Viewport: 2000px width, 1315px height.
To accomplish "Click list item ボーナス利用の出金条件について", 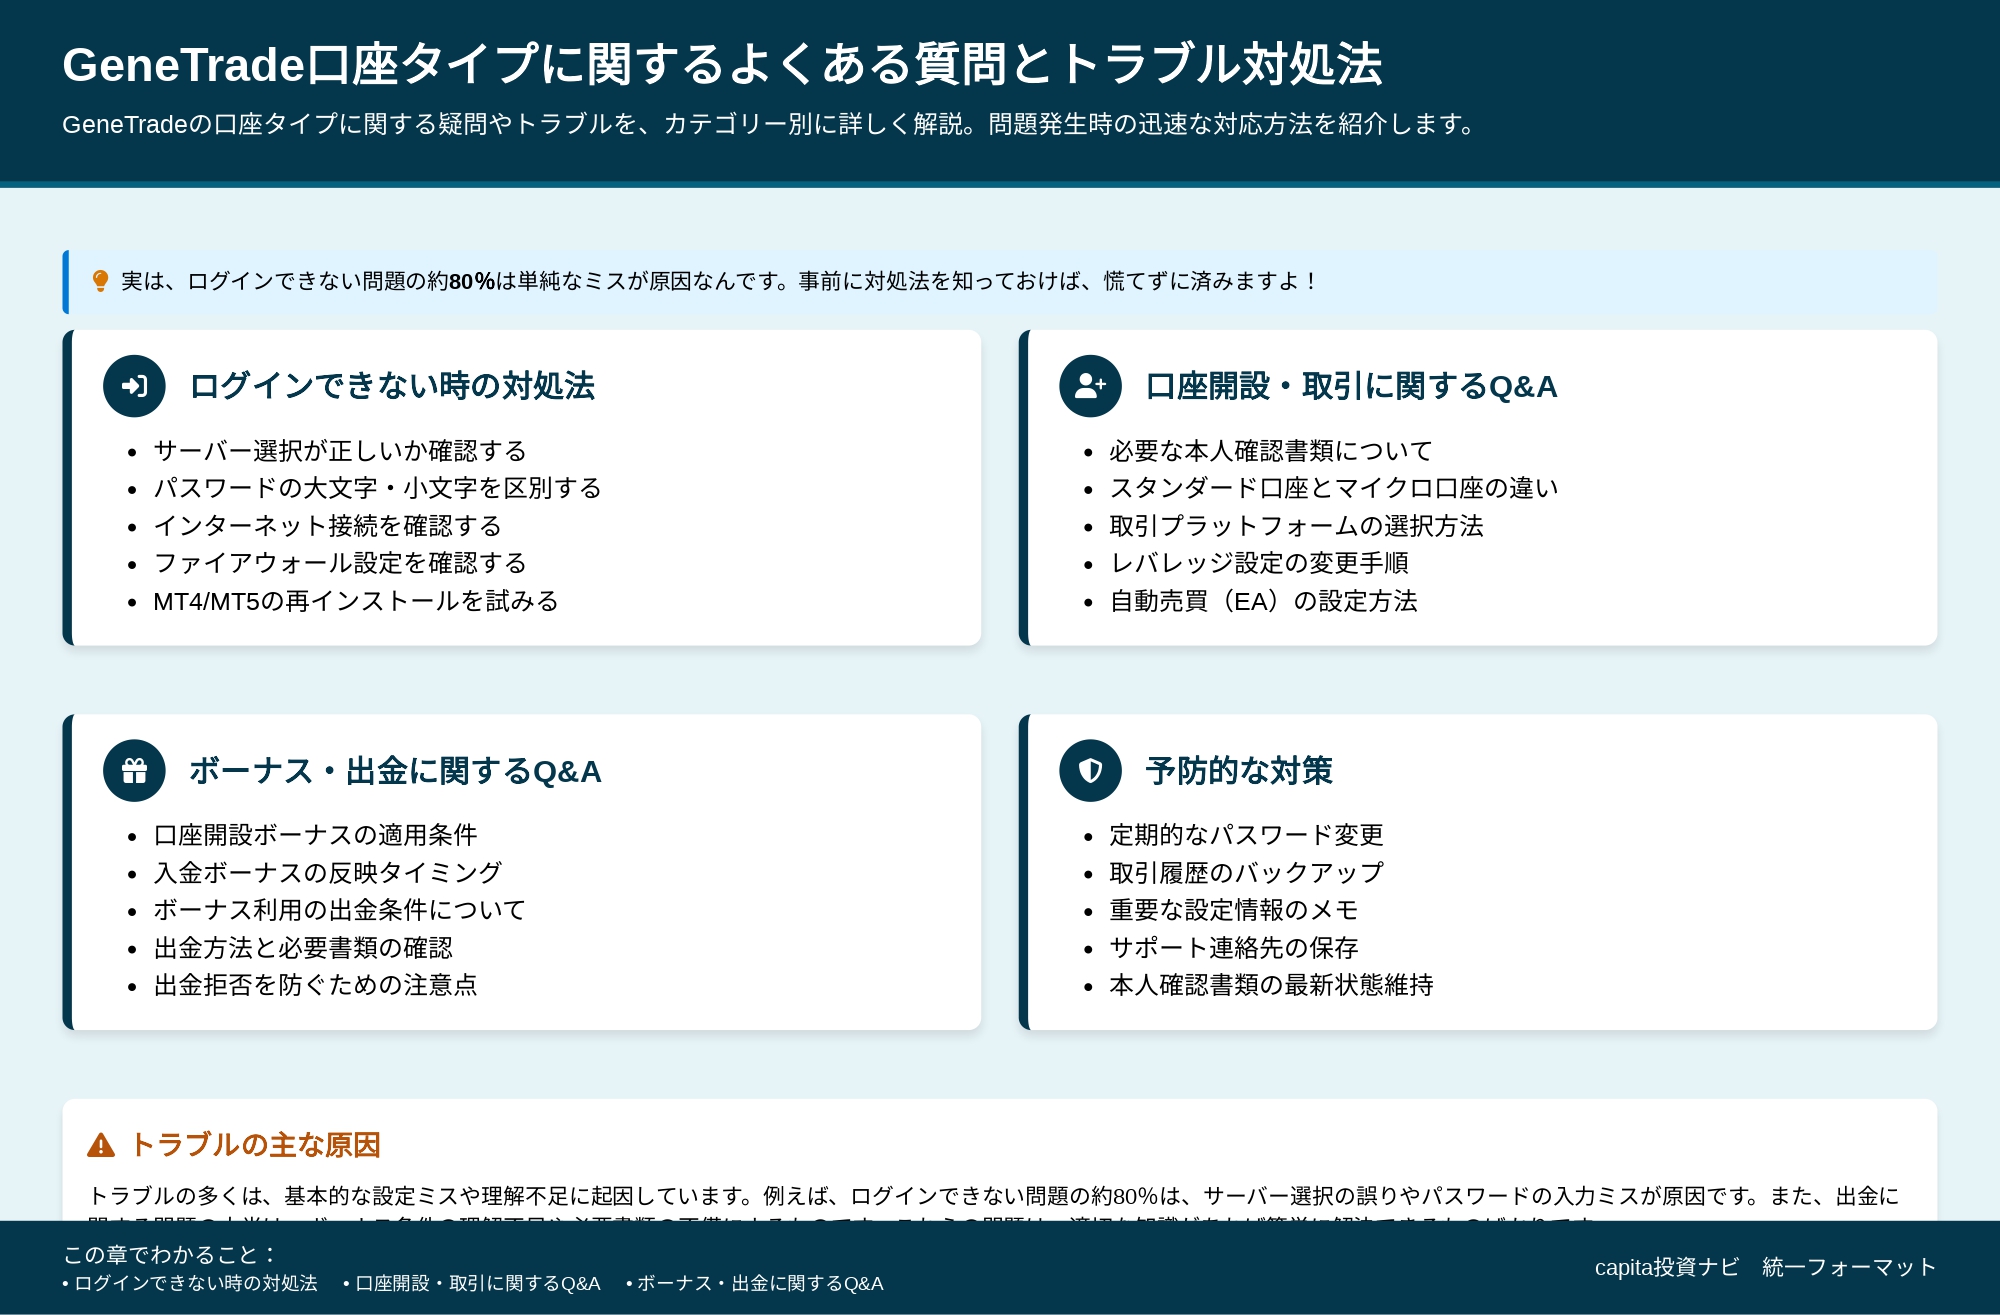I will point(340,910).
